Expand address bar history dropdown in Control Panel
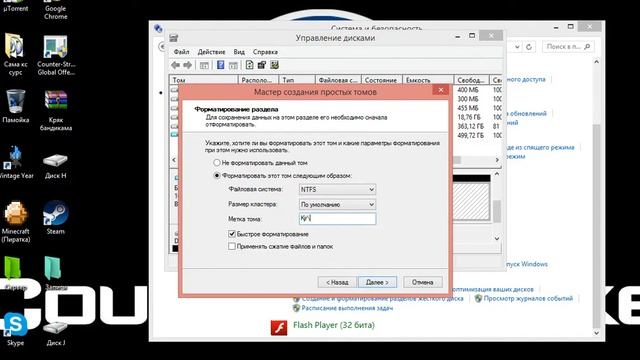The width and height of the screenshot is (640, 360). click(517, 47)
